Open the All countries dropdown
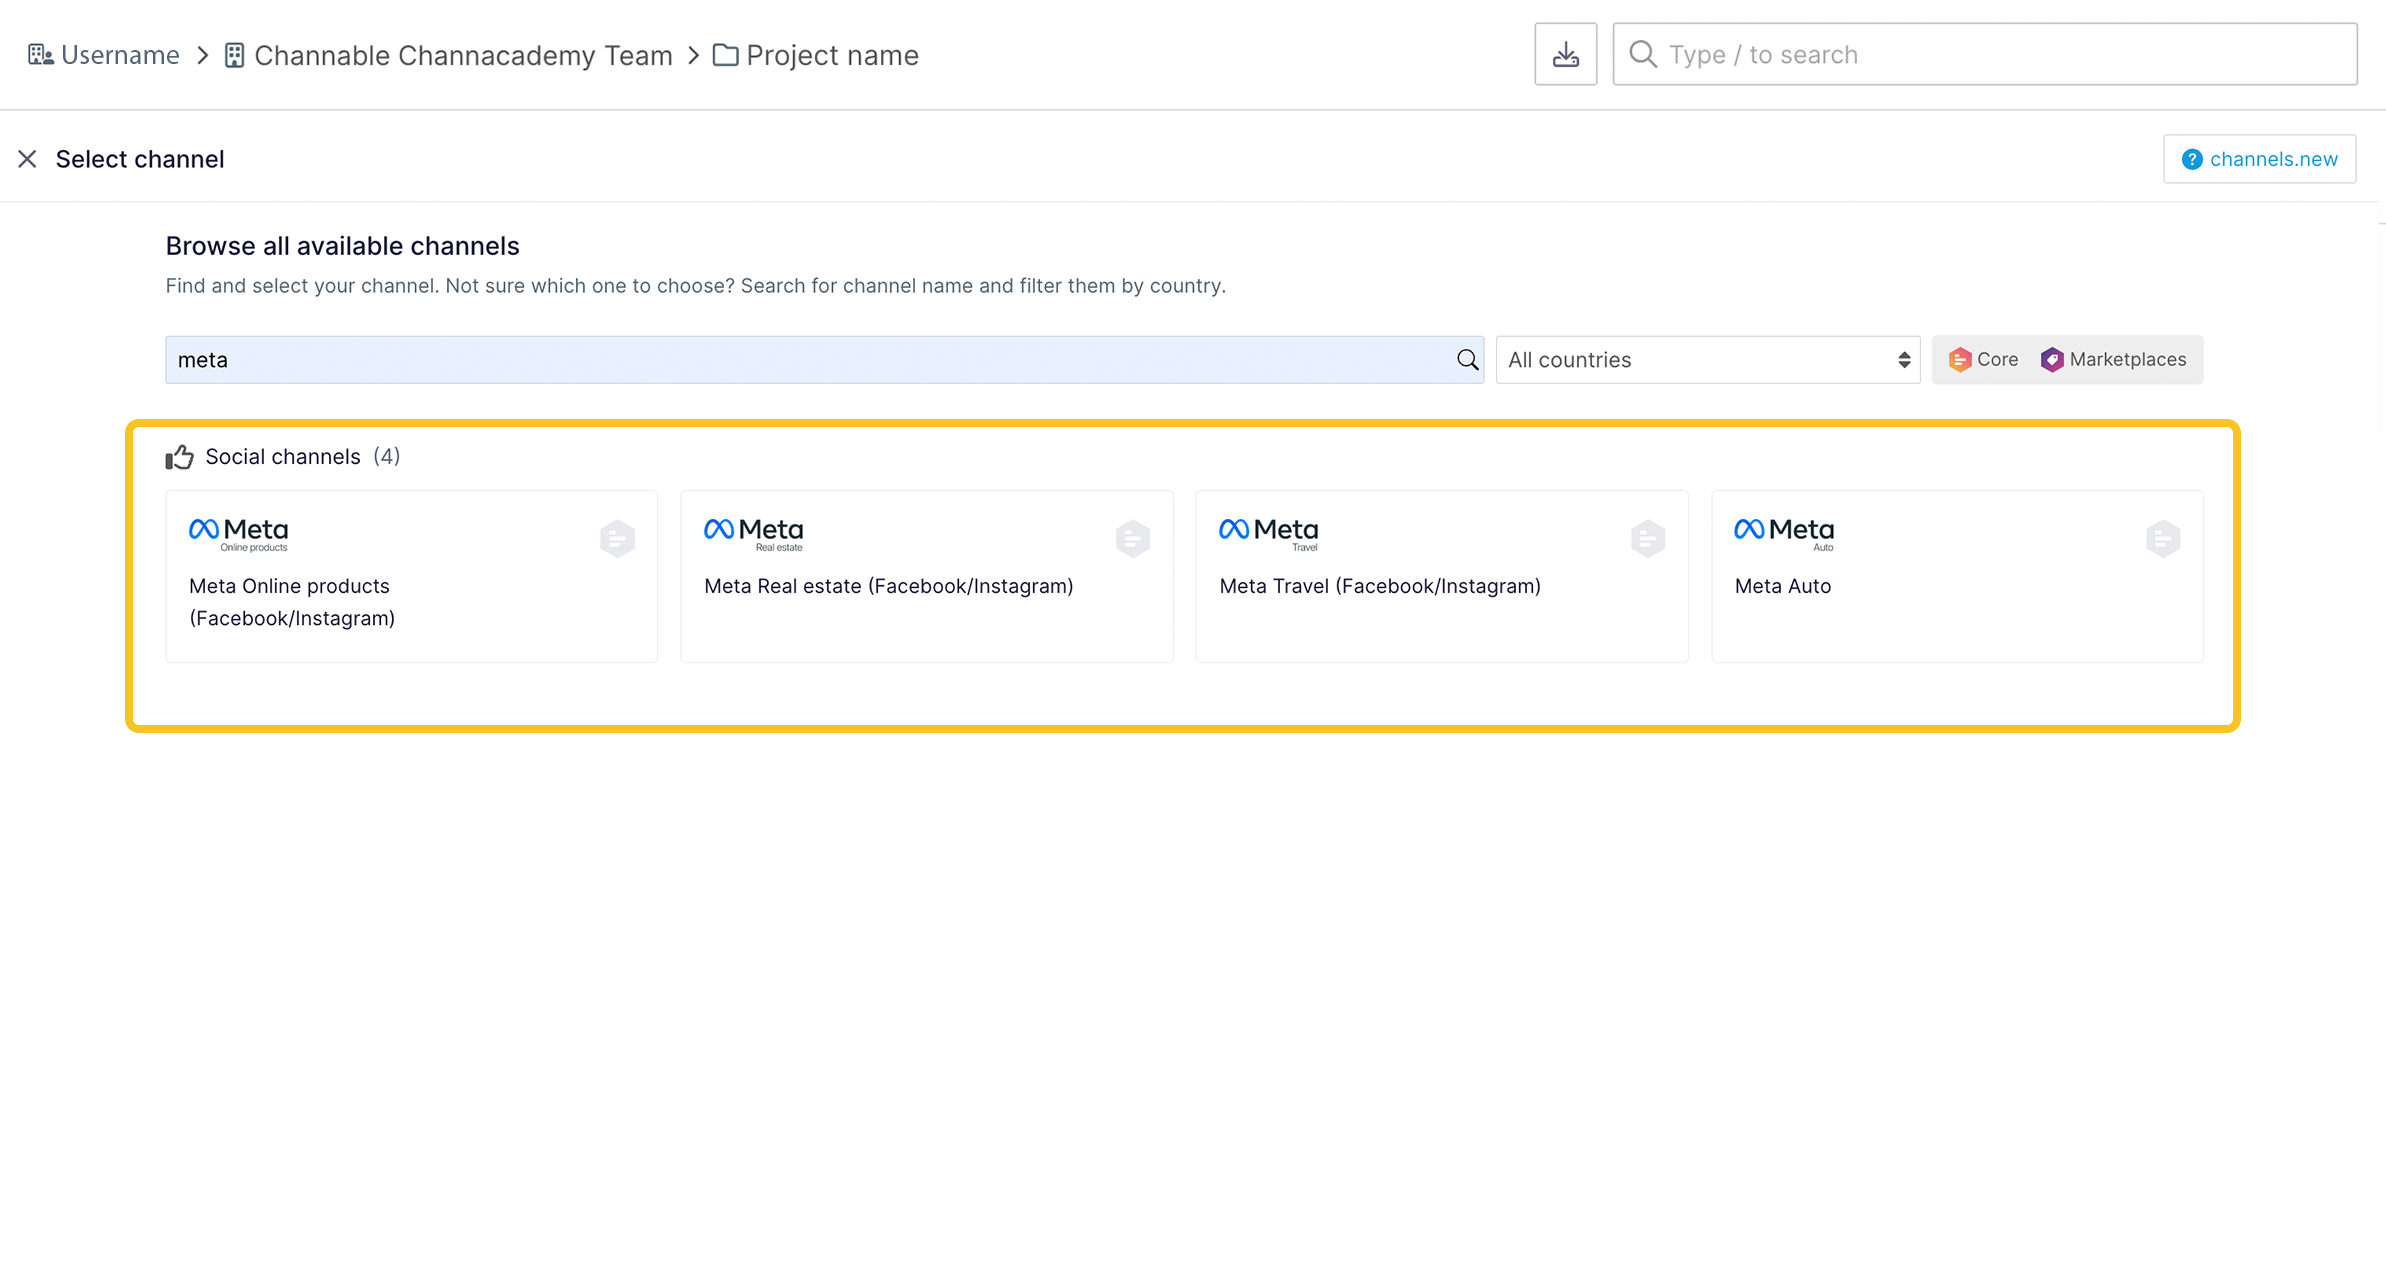This screenshot has height=1263, width=2386. (1708, 360)
